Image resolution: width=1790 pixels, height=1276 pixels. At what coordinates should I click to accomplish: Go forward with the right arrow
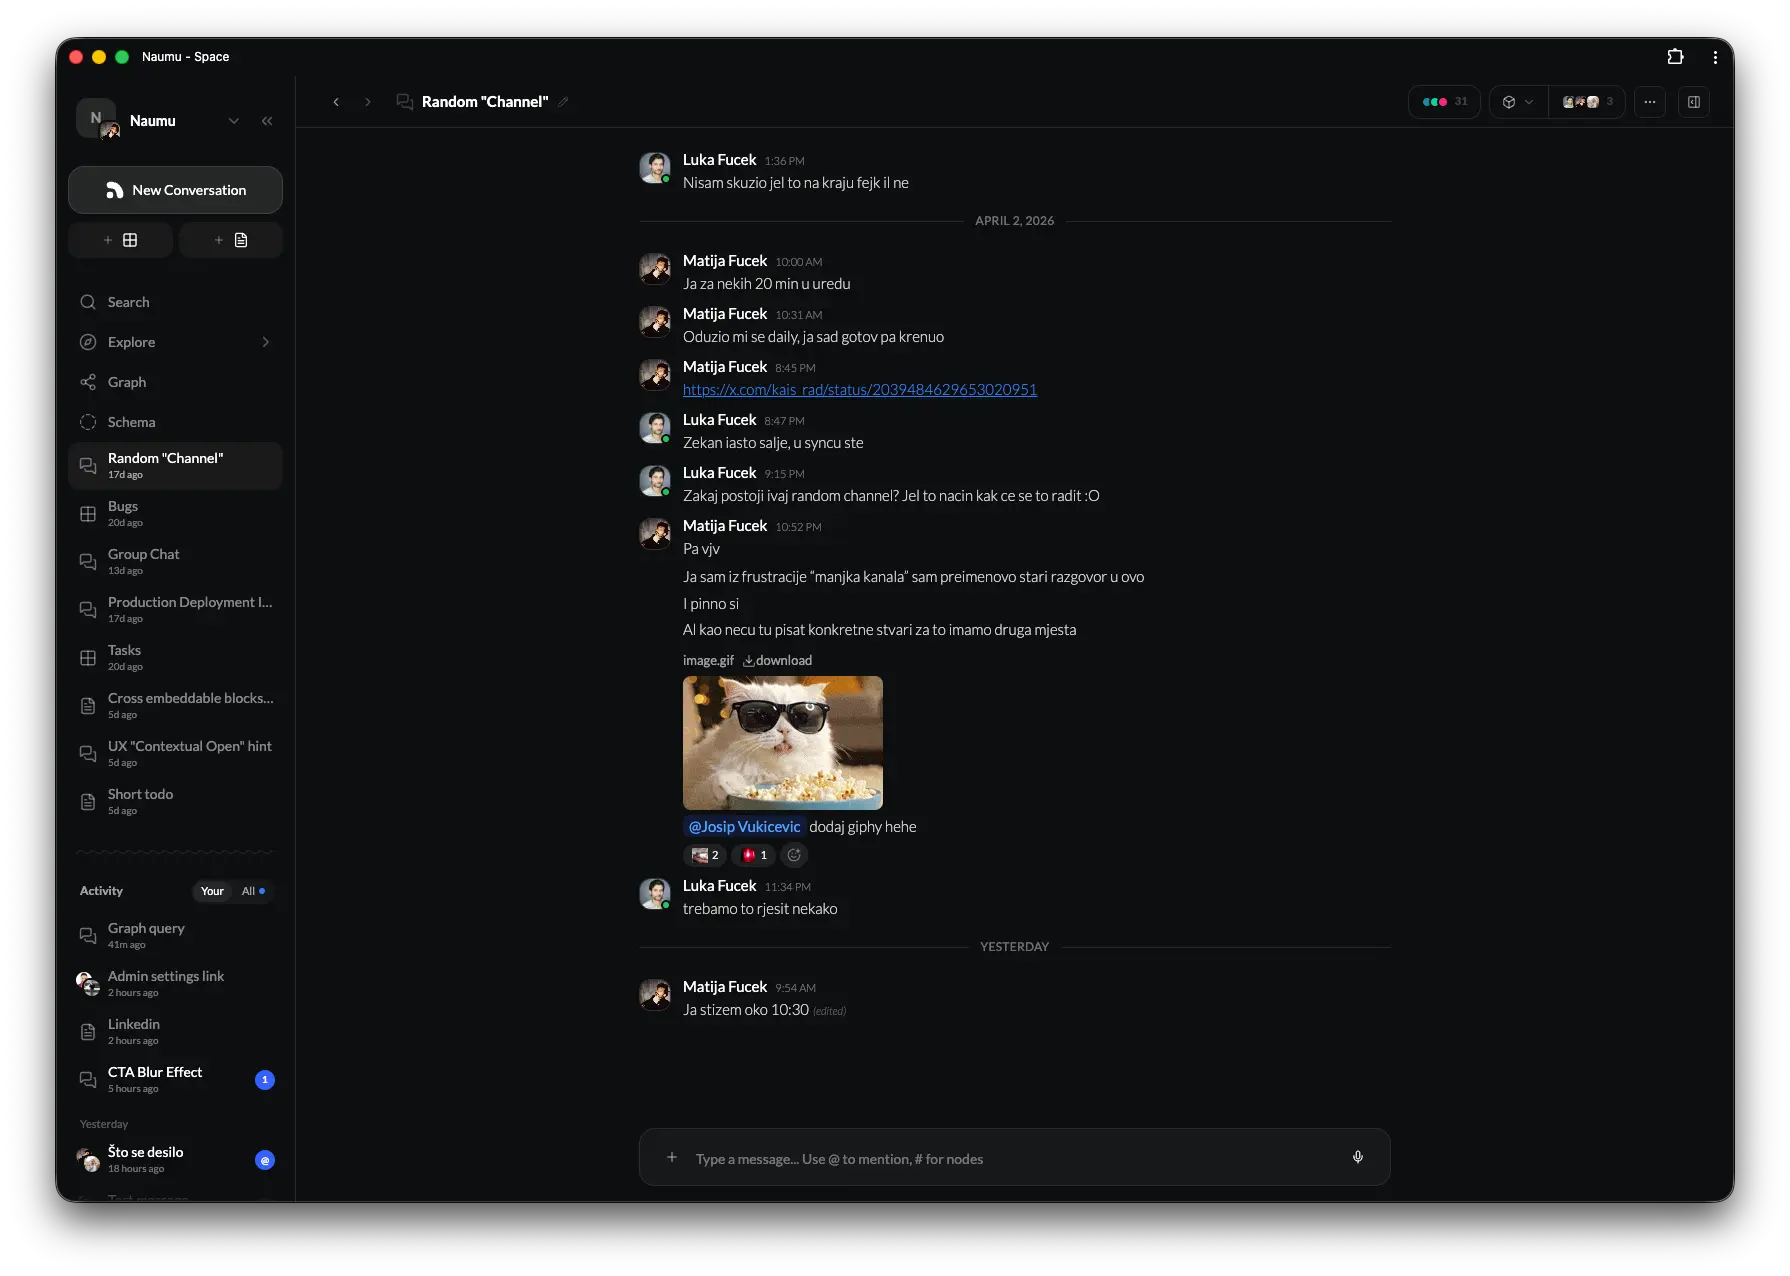(x=368, y=102)
